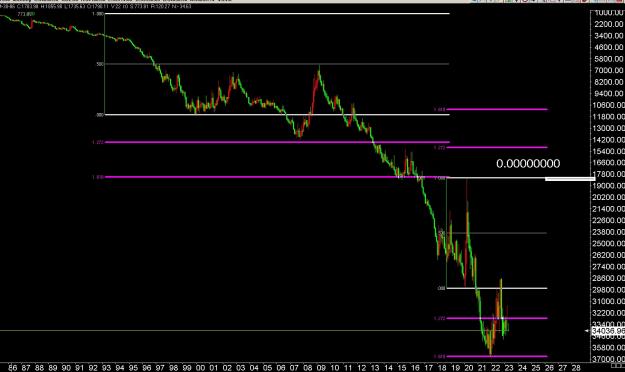
Task: Click the 31000.00 price axis label
Action: click(x=609, y=301)
